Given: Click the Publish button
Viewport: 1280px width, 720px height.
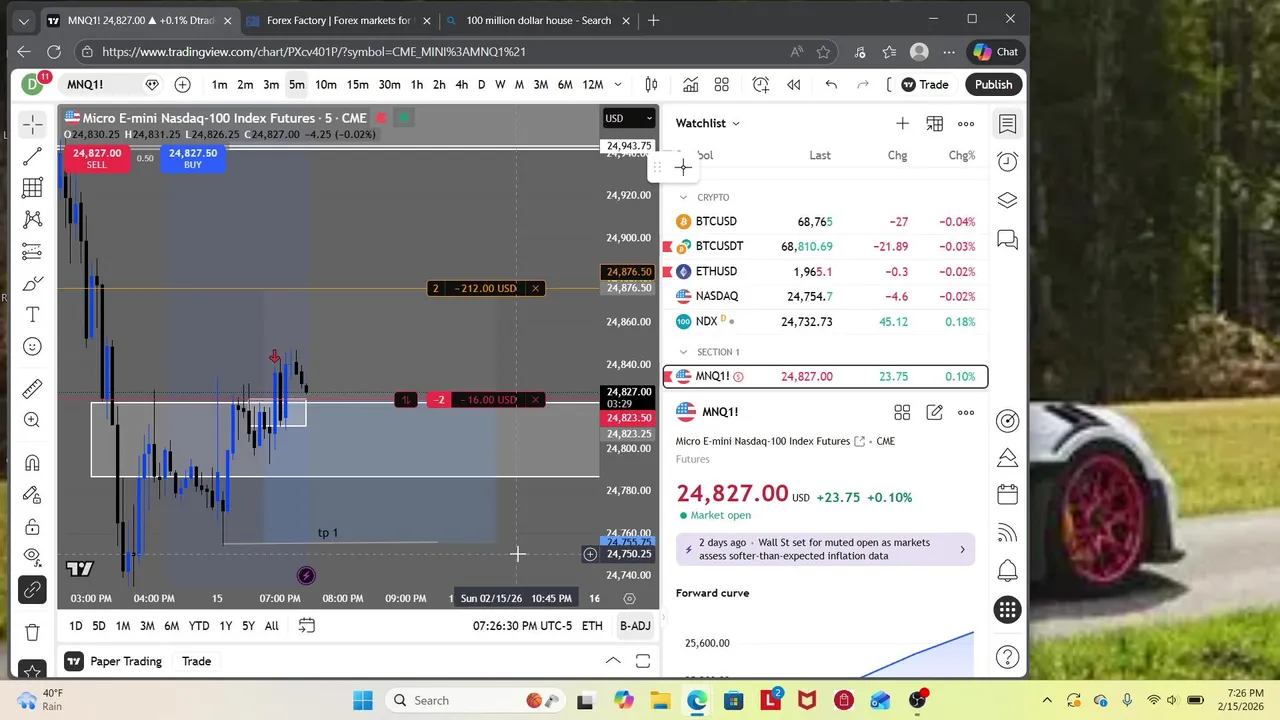Looking at the screenshot, I should (993, 85).
